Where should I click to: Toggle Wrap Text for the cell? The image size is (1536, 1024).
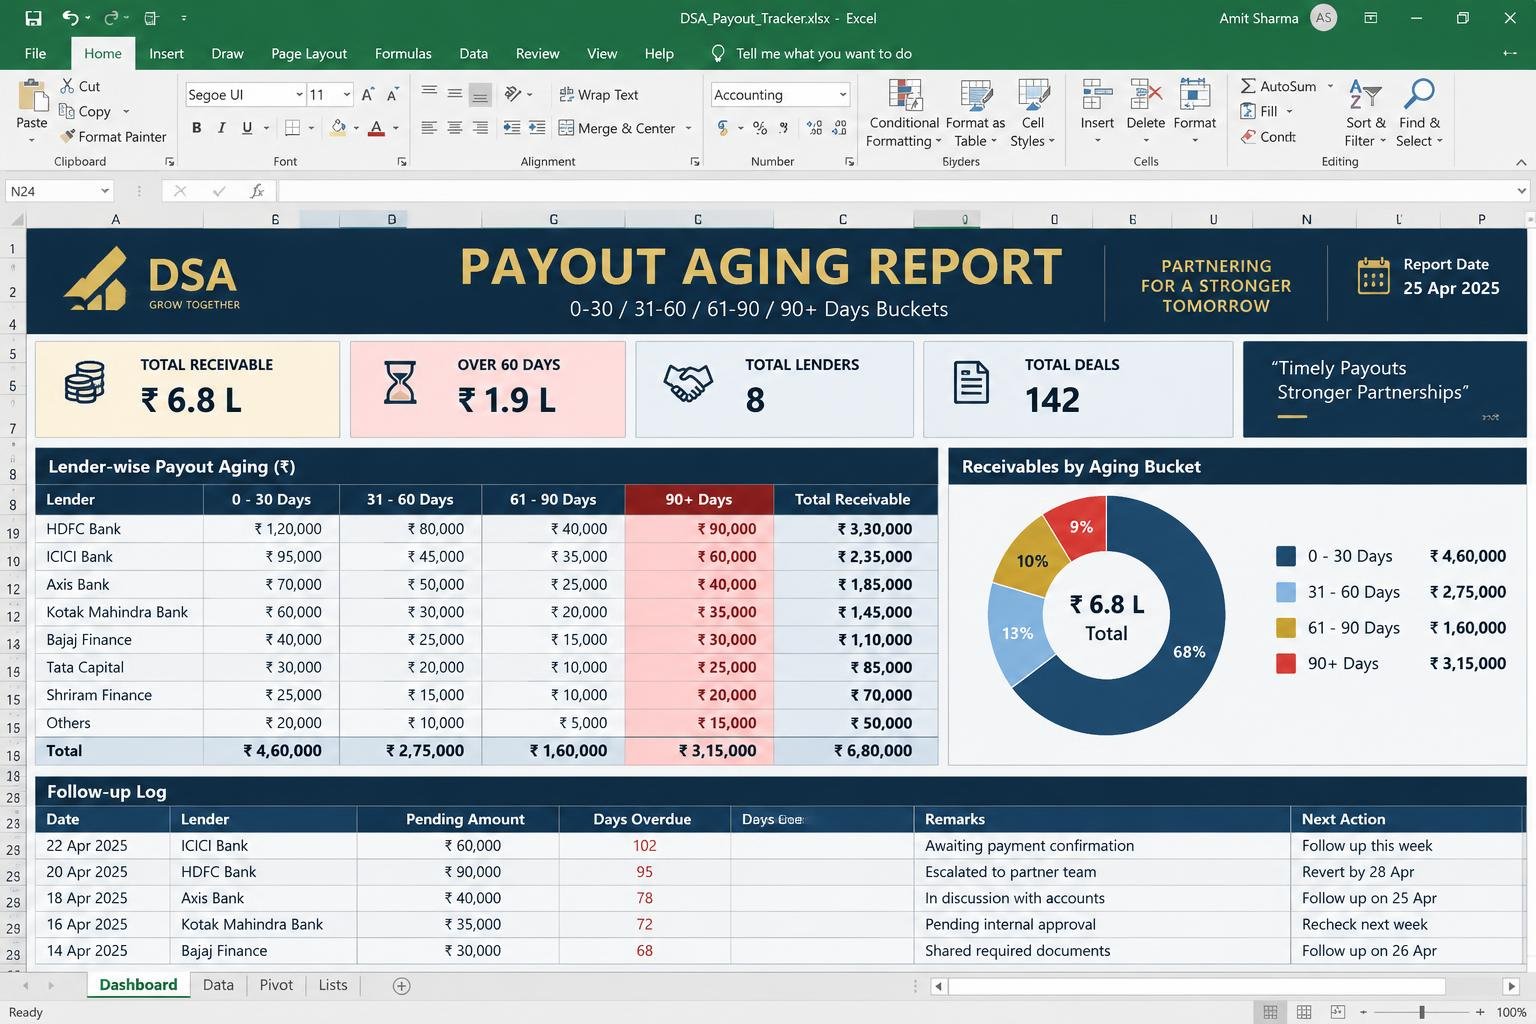point(598,94)
